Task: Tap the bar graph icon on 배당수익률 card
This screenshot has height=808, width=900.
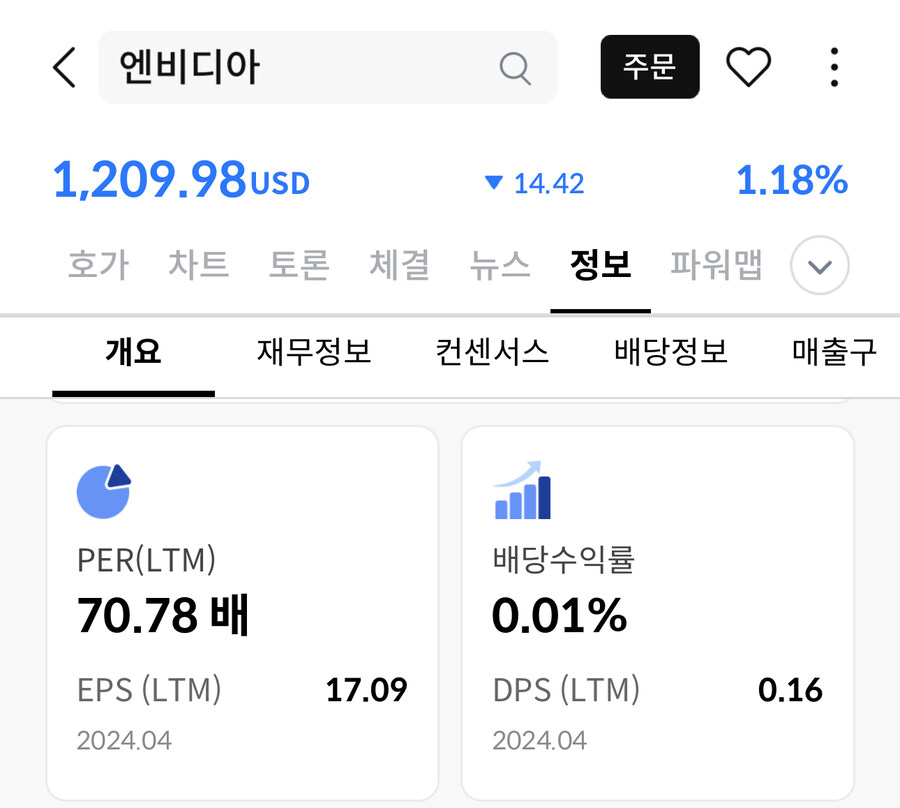Action: pyautogui.click(x=523, y=490)
